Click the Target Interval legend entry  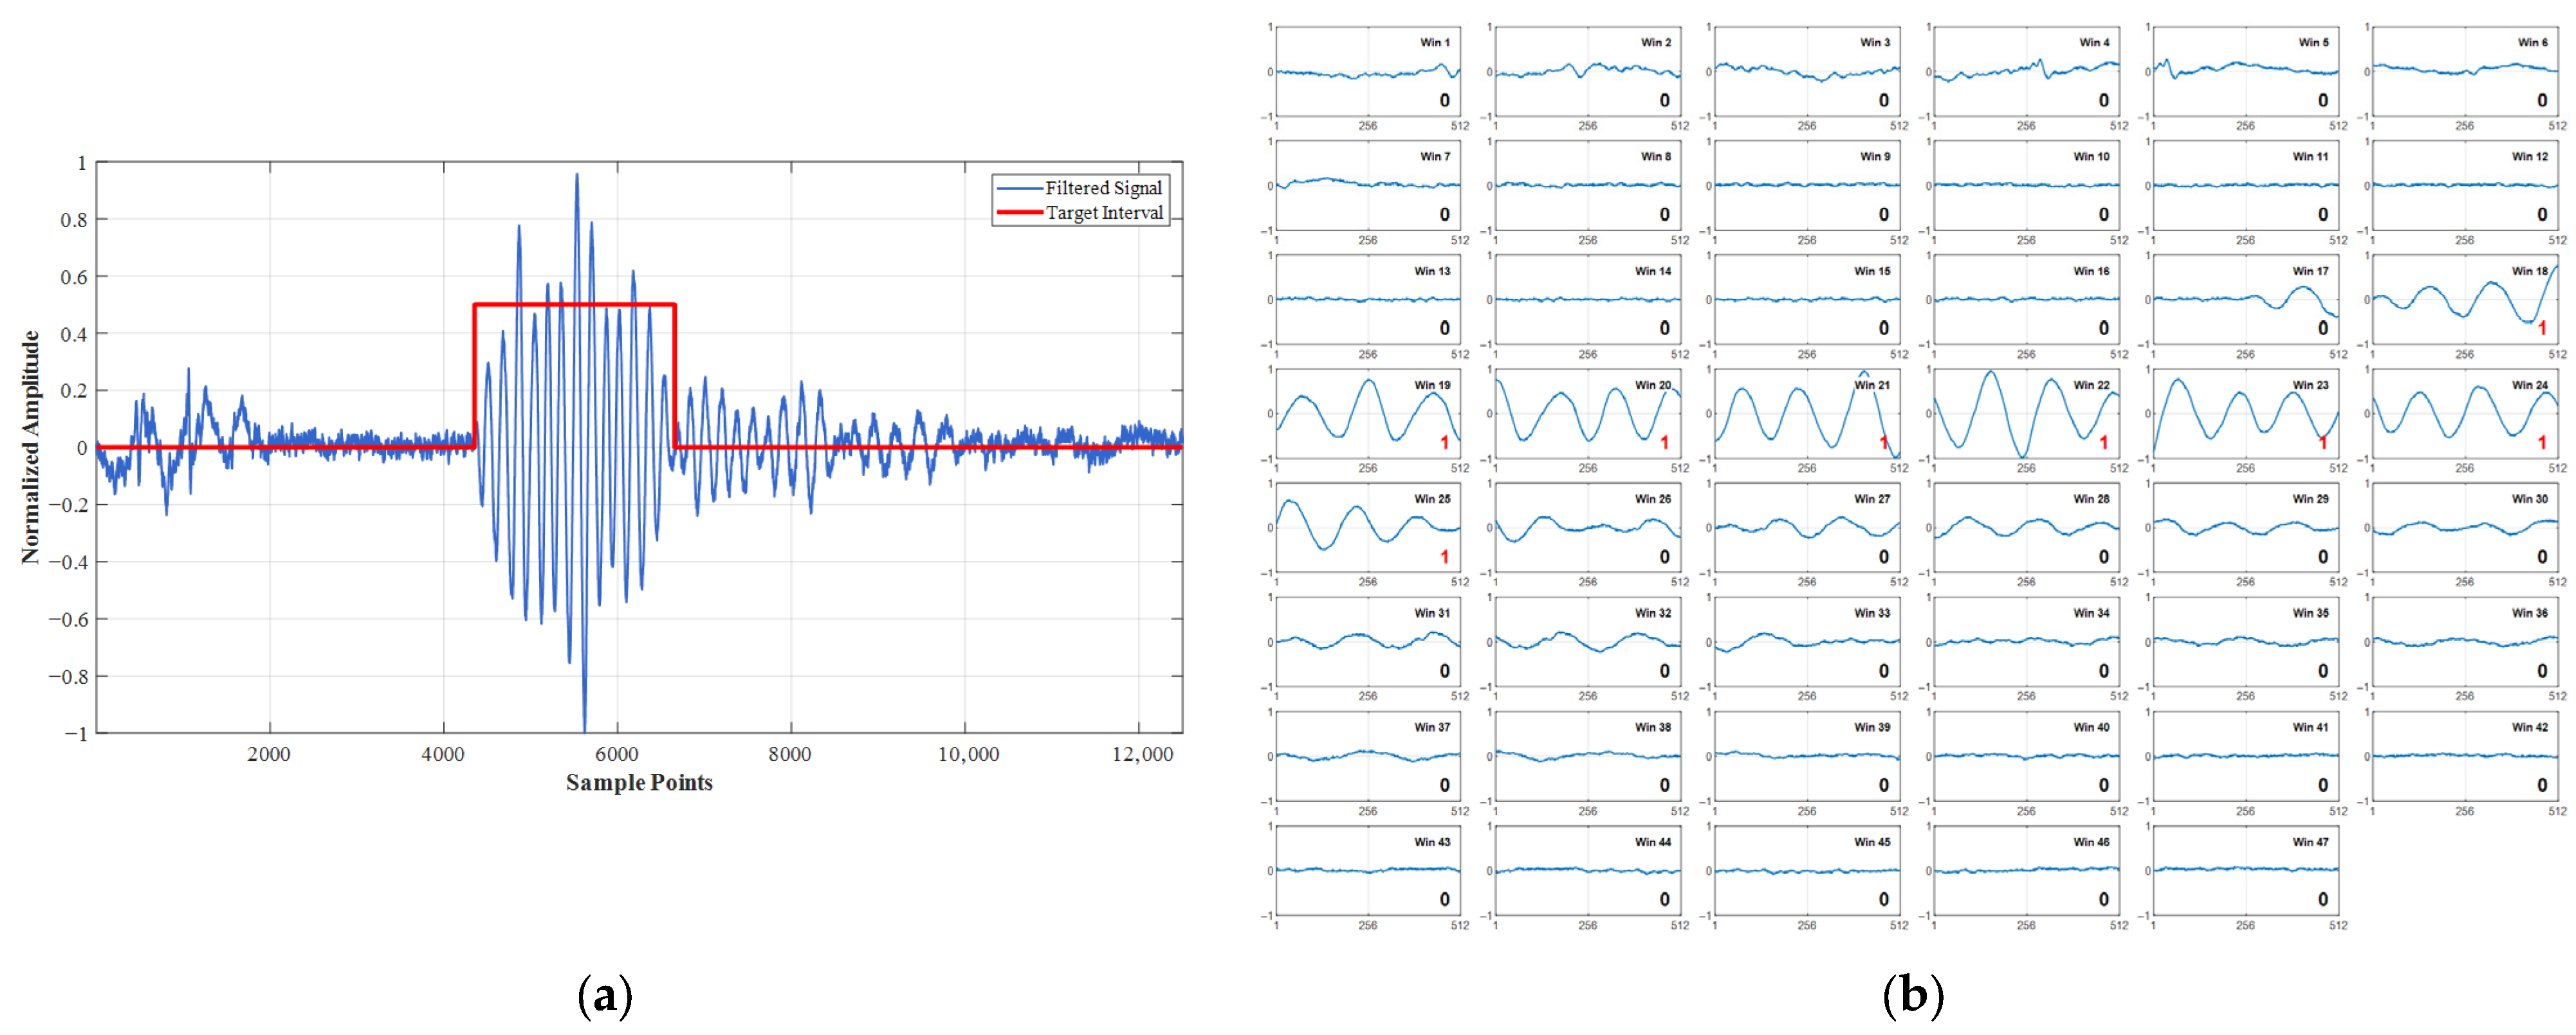point(1104,213)
